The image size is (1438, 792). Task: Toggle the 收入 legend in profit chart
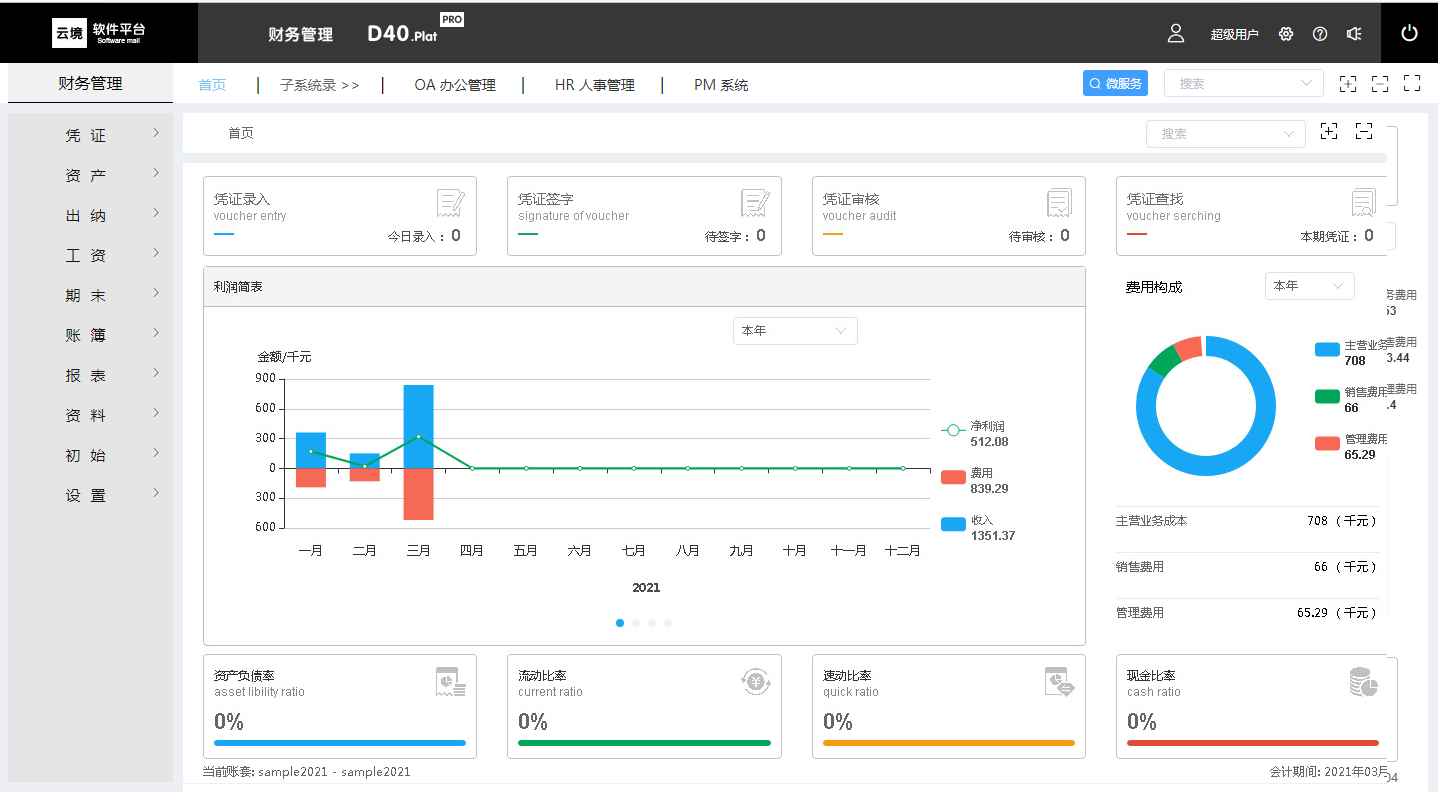953,524
